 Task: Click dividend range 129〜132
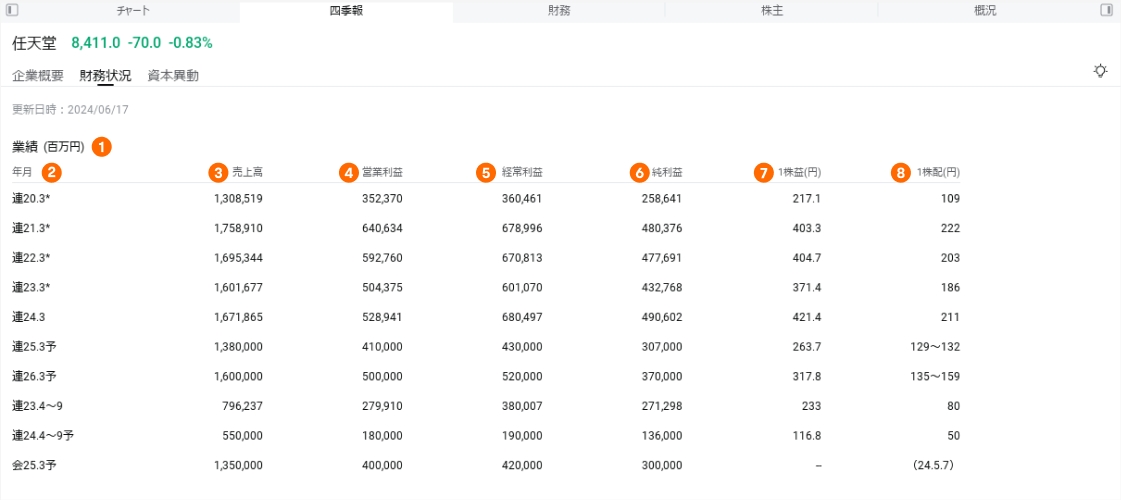(x=935, y=346)
